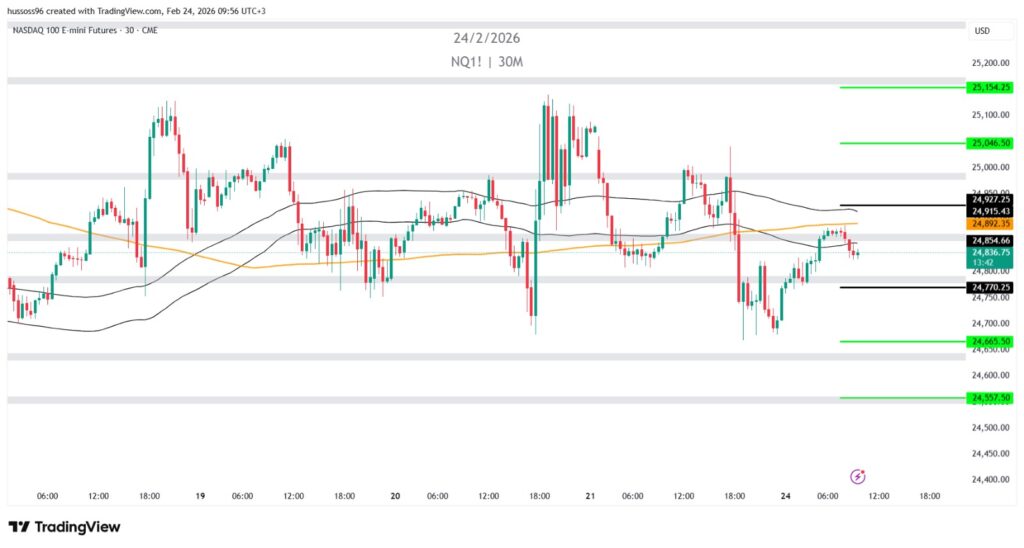Screen dimensions: 1024x548
Task: Click the black 24,927.25 price label
Action: click(x=991, y=200)
